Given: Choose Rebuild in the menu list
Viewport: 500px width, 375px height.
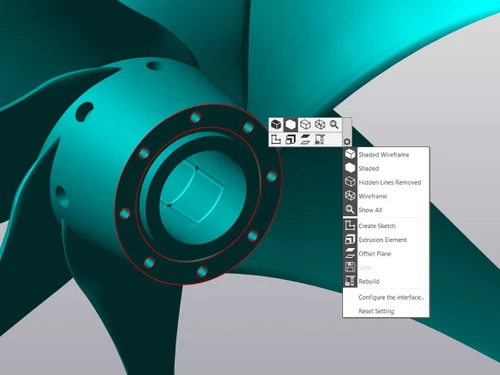Looking at the screenshot, I should [x=386, y=281].
